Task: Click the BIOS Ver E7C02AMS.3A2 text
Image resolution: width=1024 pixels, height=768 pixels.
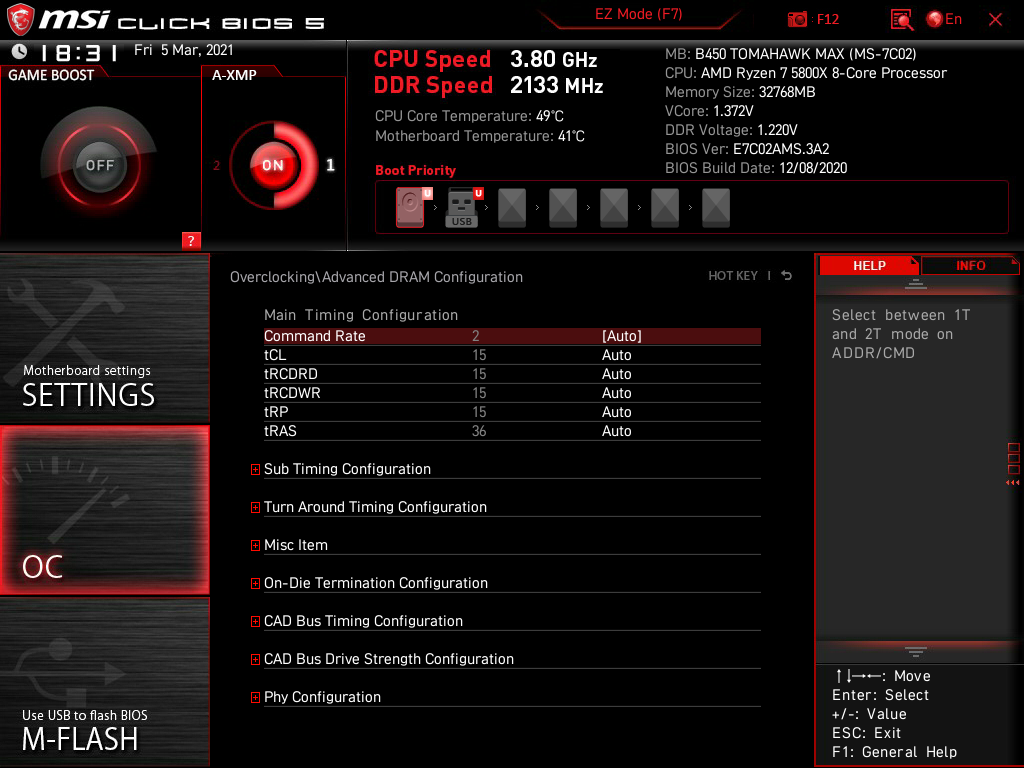Action: pyautogui.click(x=747, y=149)
